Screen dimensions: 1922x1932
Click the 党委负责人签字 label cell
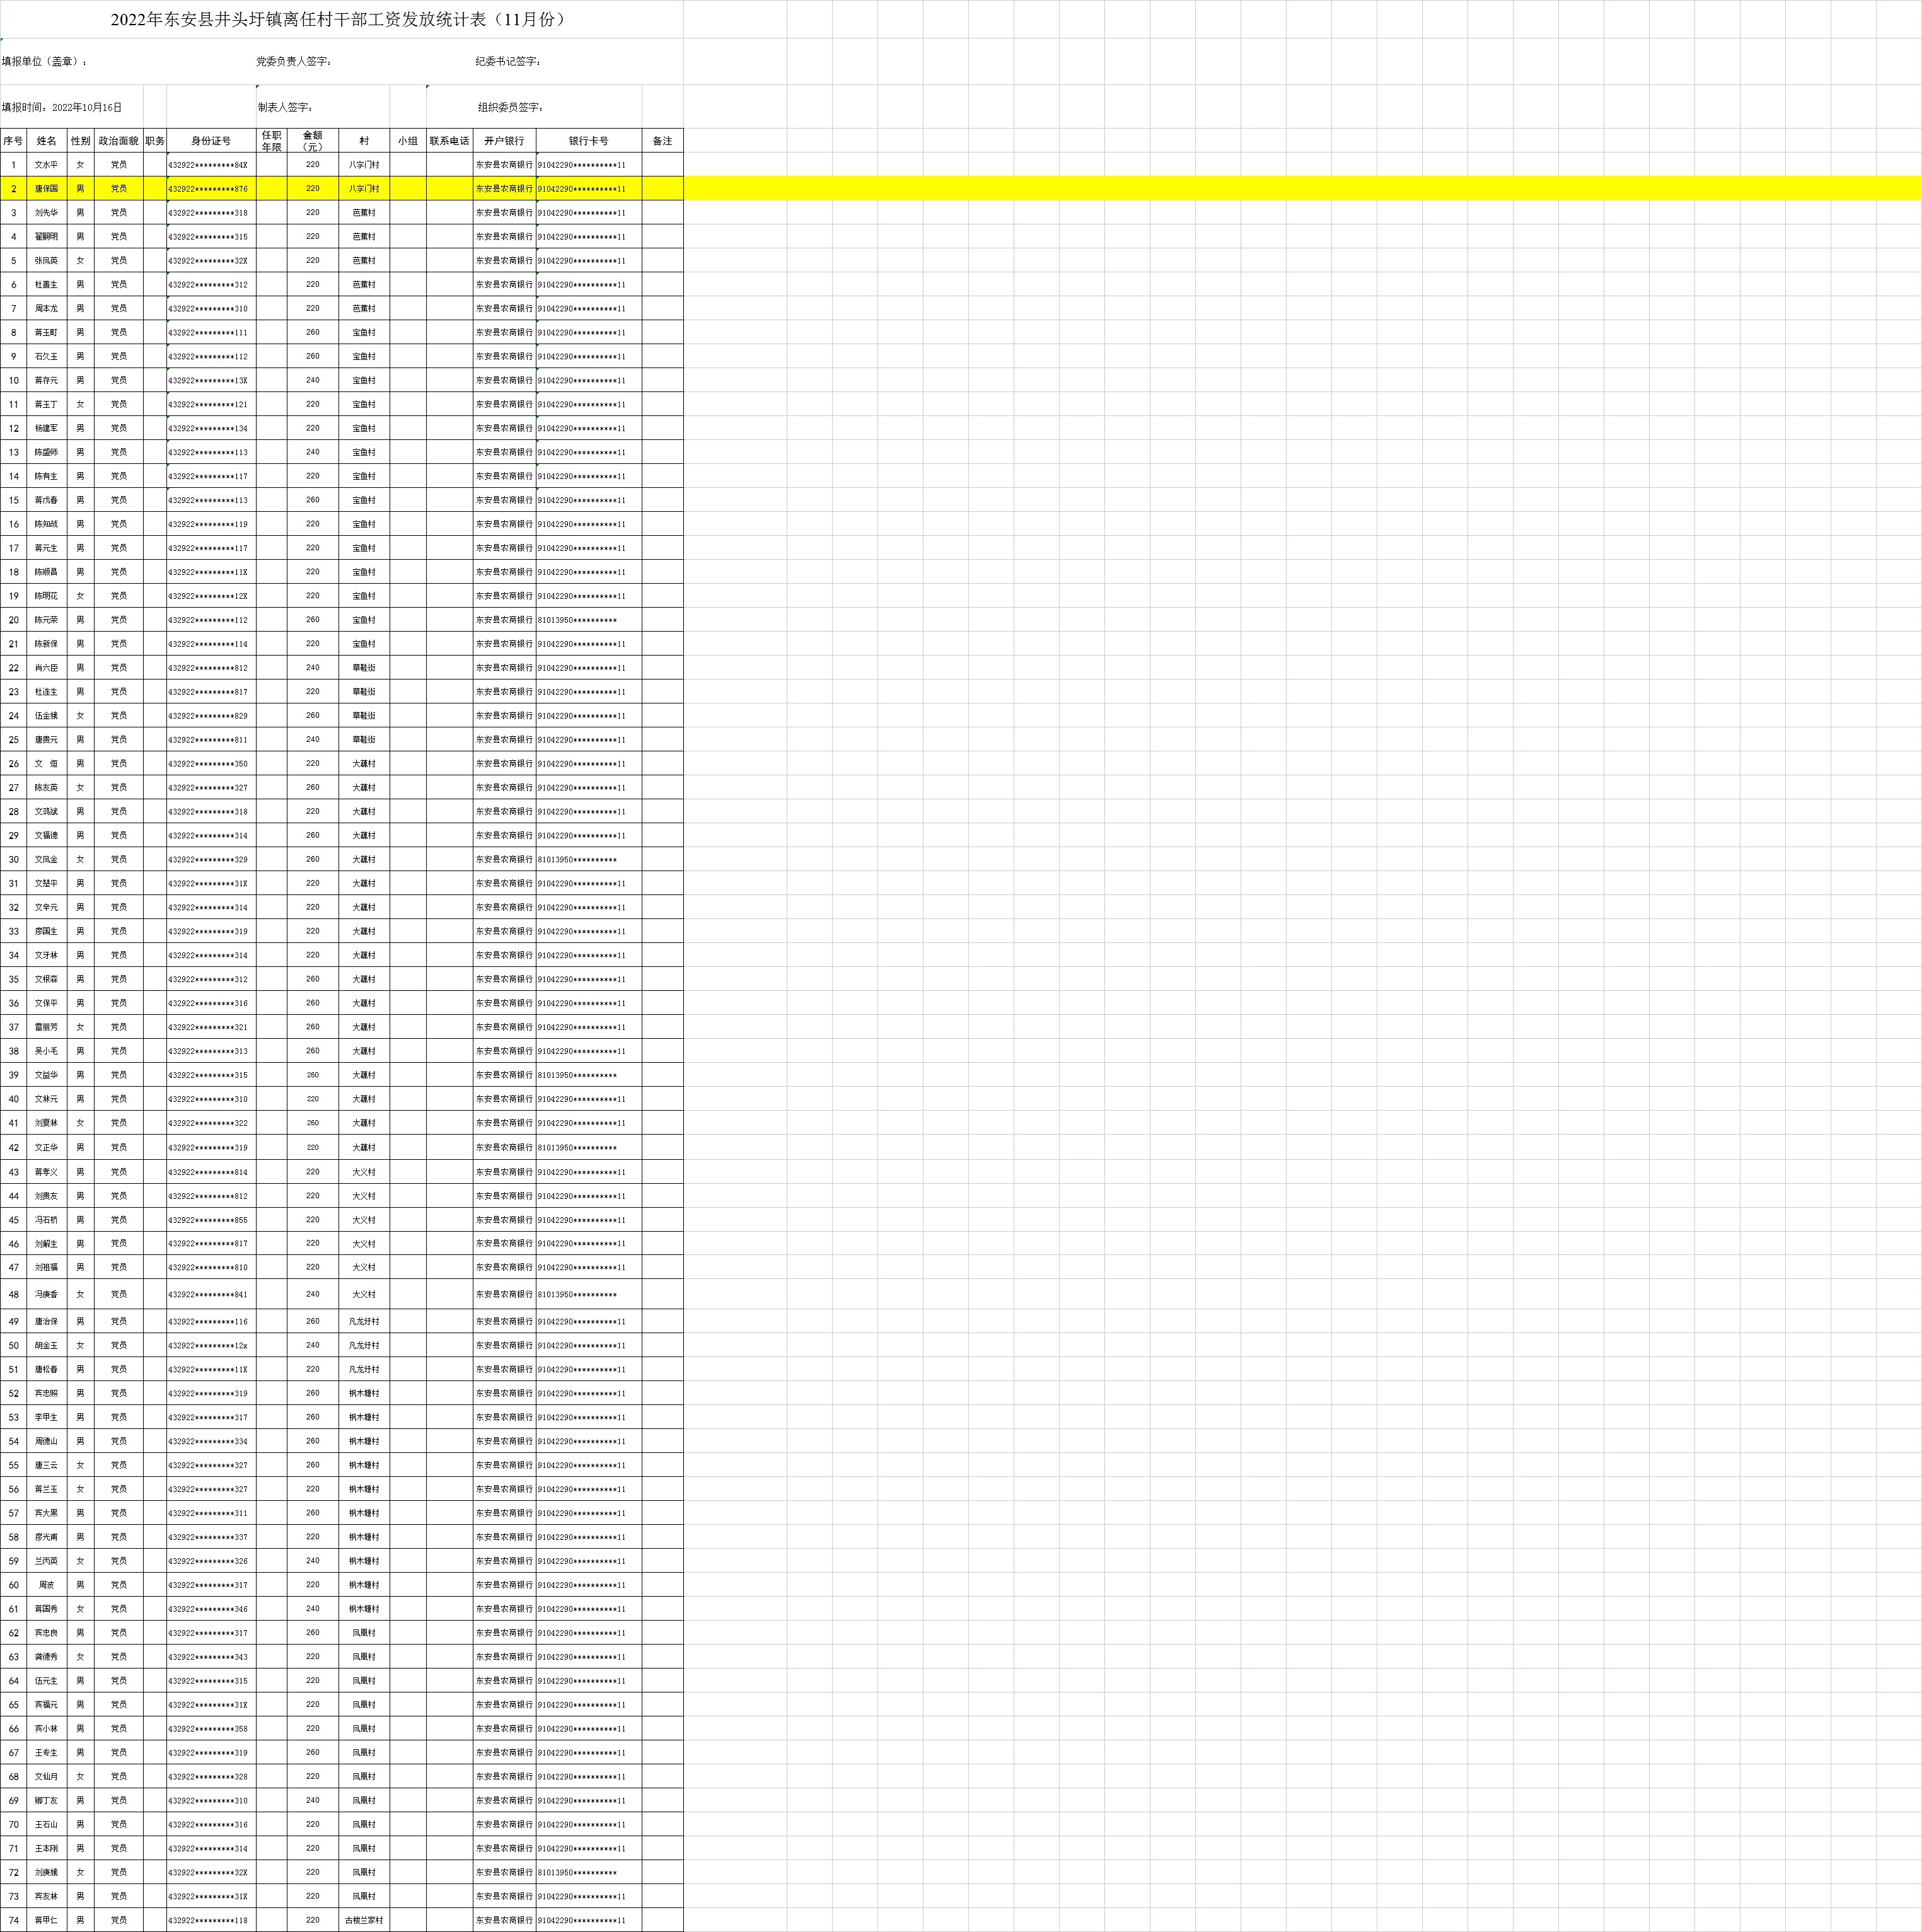[x=294, y=62]
